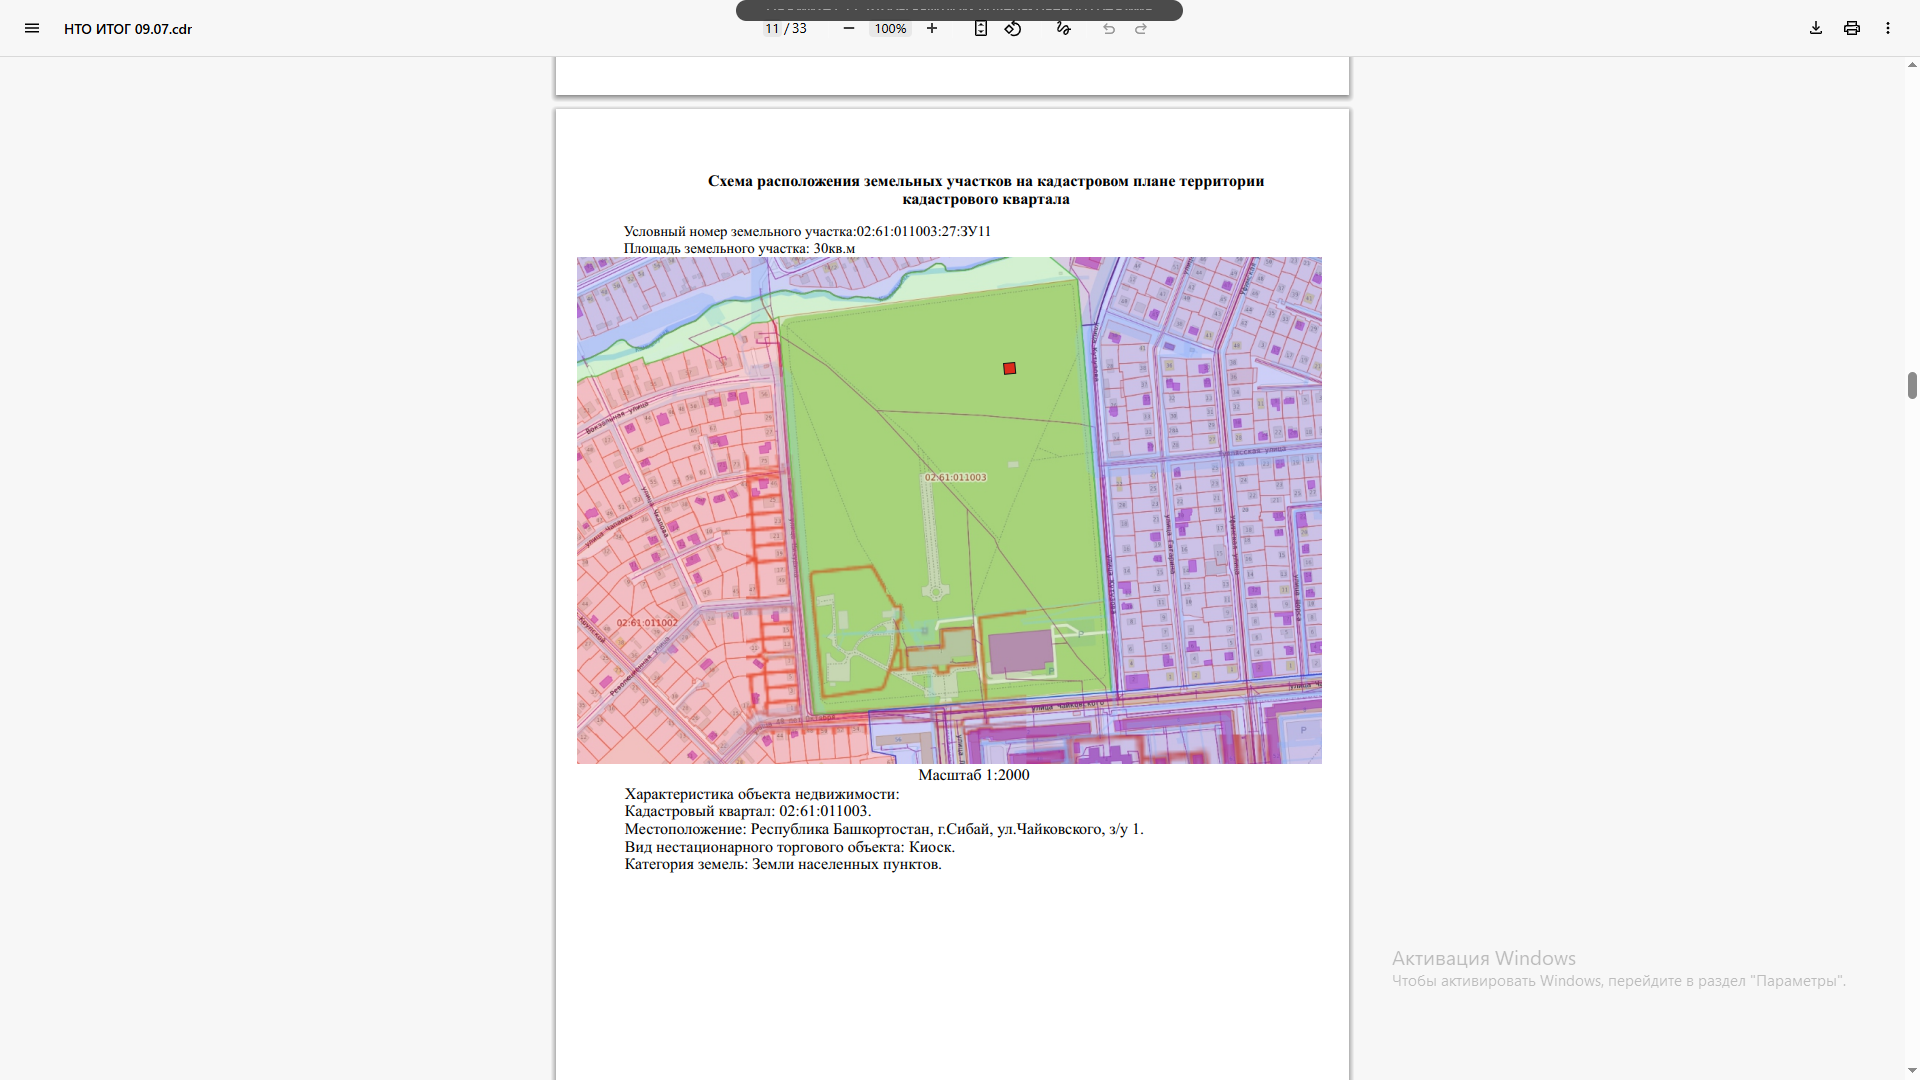Click the Местоположение address line
Screen dimensions: 1920x1080
coord(884,829)
